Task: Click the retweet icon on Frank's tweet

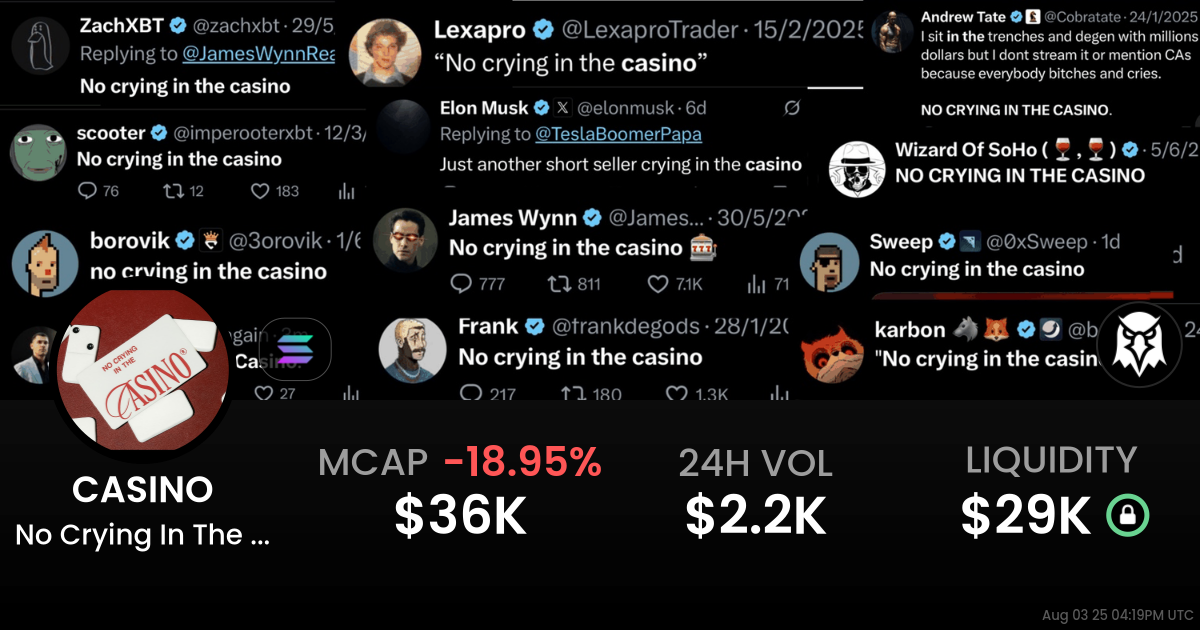Action: tap(573, 394)
